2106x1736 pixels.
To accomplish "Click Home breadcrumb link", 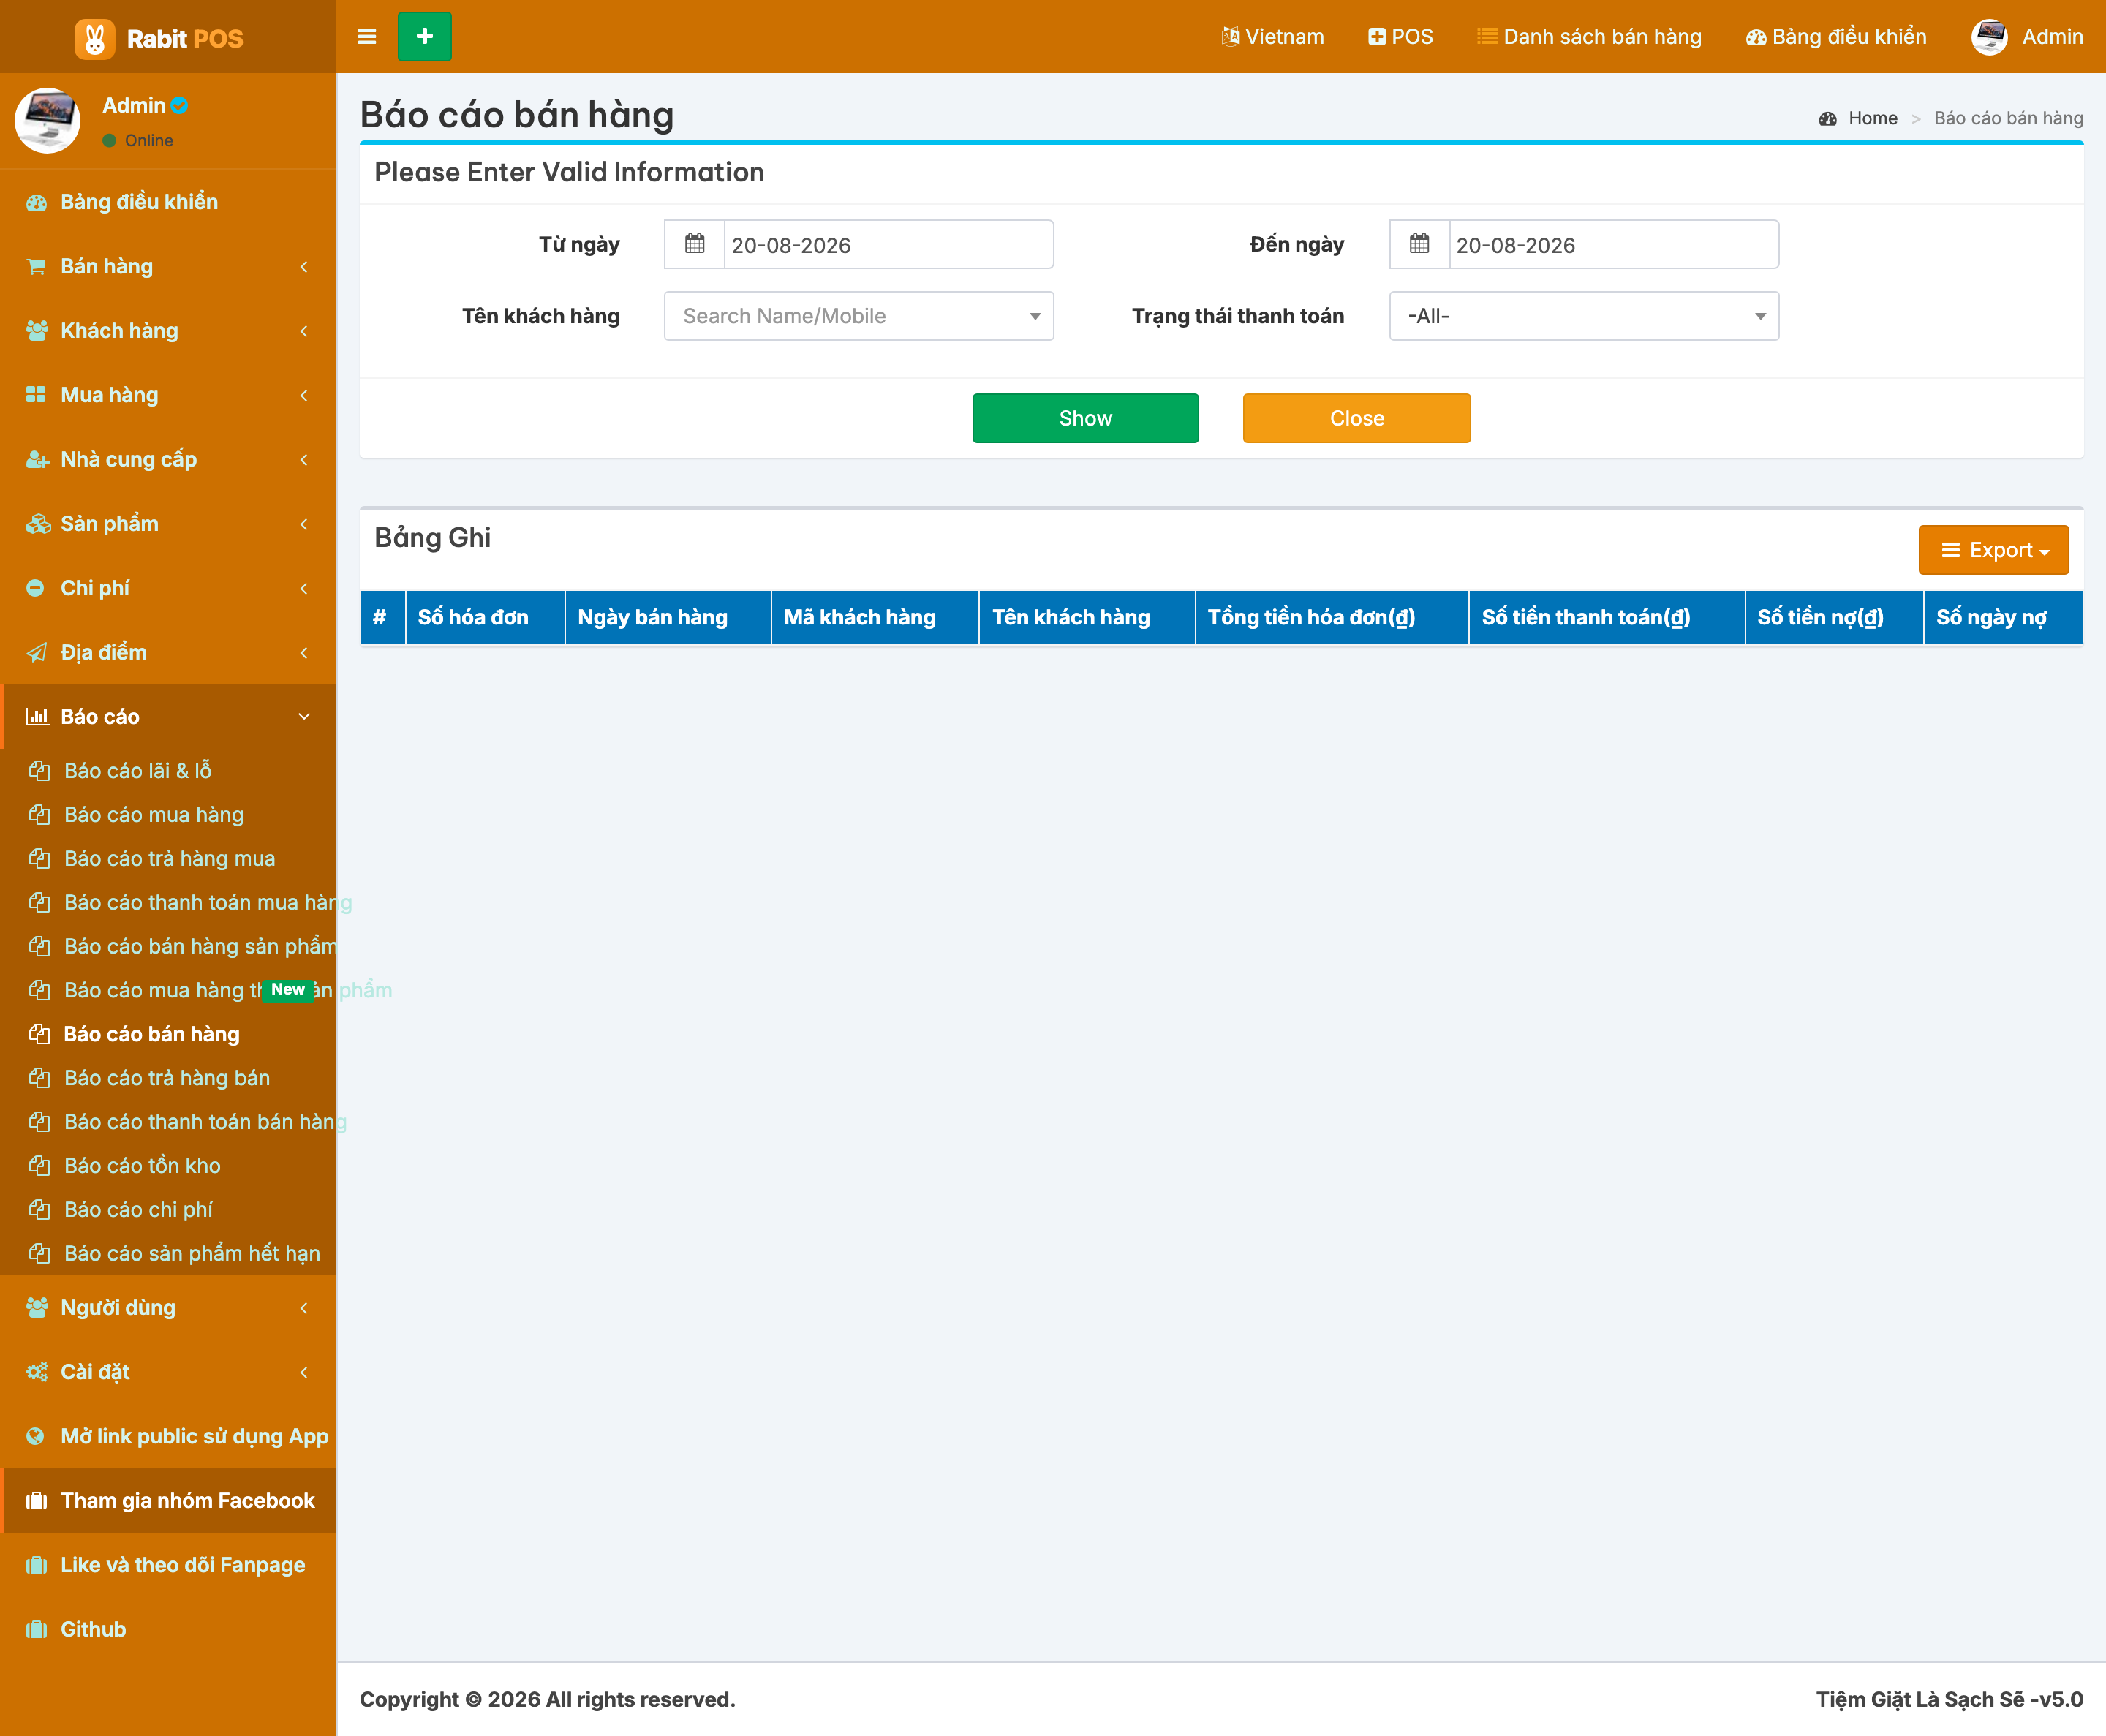I will coord(1872,118).
